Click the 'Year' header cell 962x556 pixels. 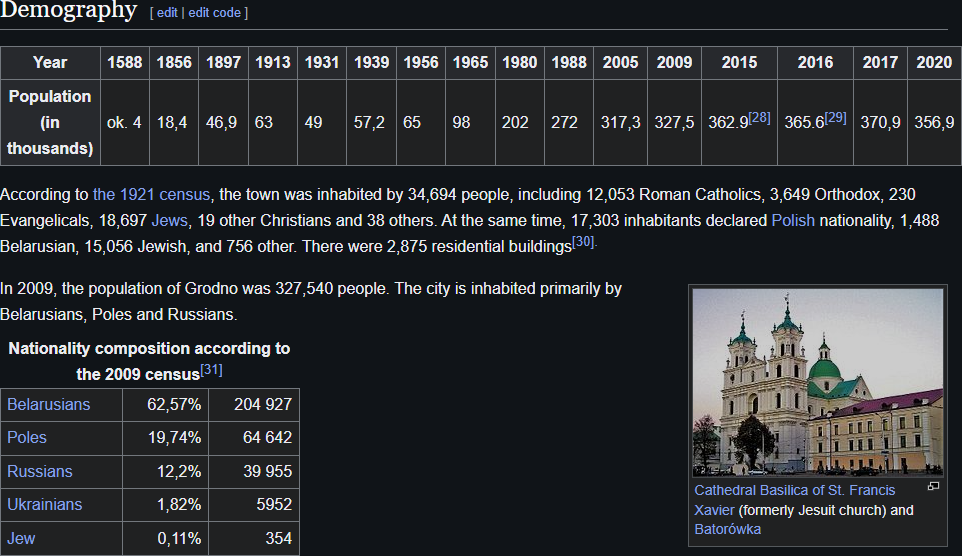[50, 63]
